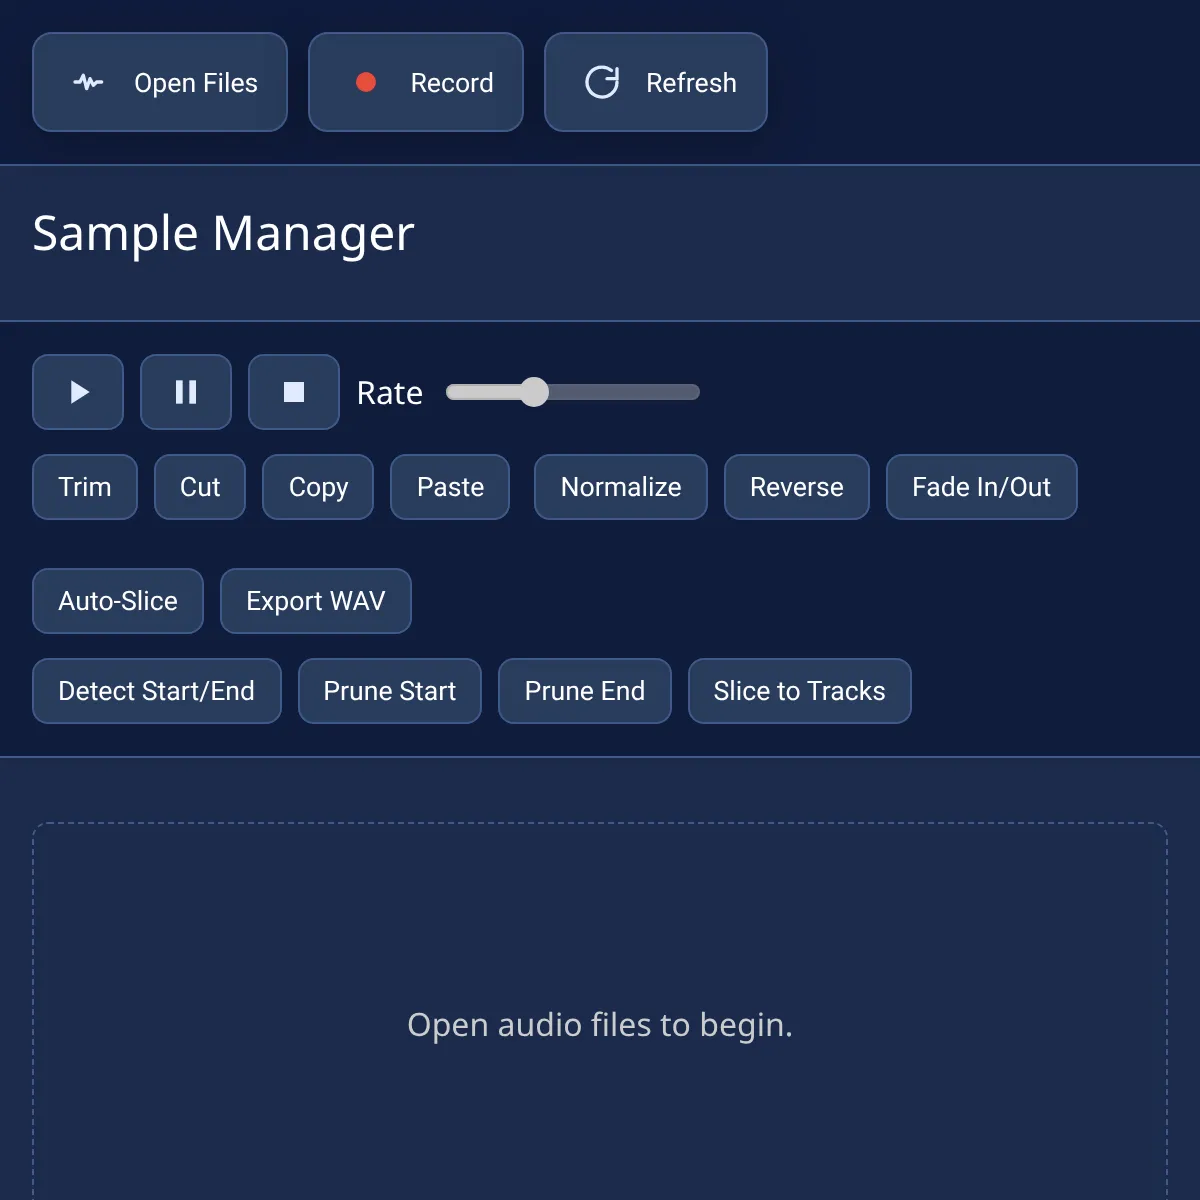This screenshot has width=1200, height=1200.
Task: Reverse the sample
Action: (797, 487)
